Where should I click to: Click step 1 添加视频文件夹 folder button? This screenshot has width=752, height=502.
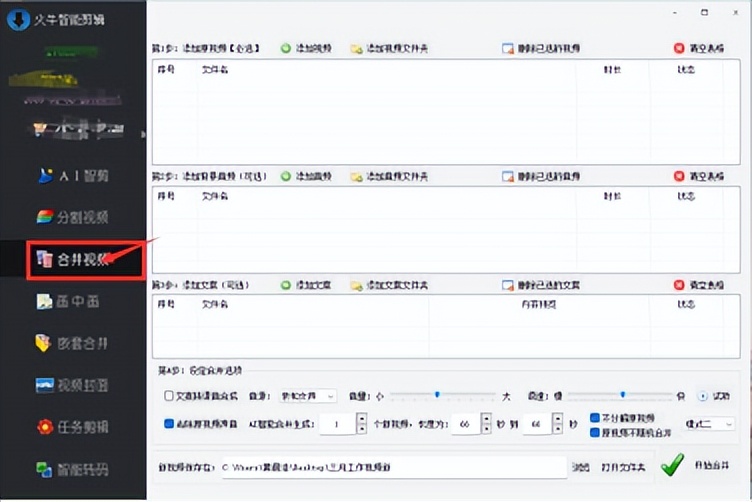(x=389, y=48)
